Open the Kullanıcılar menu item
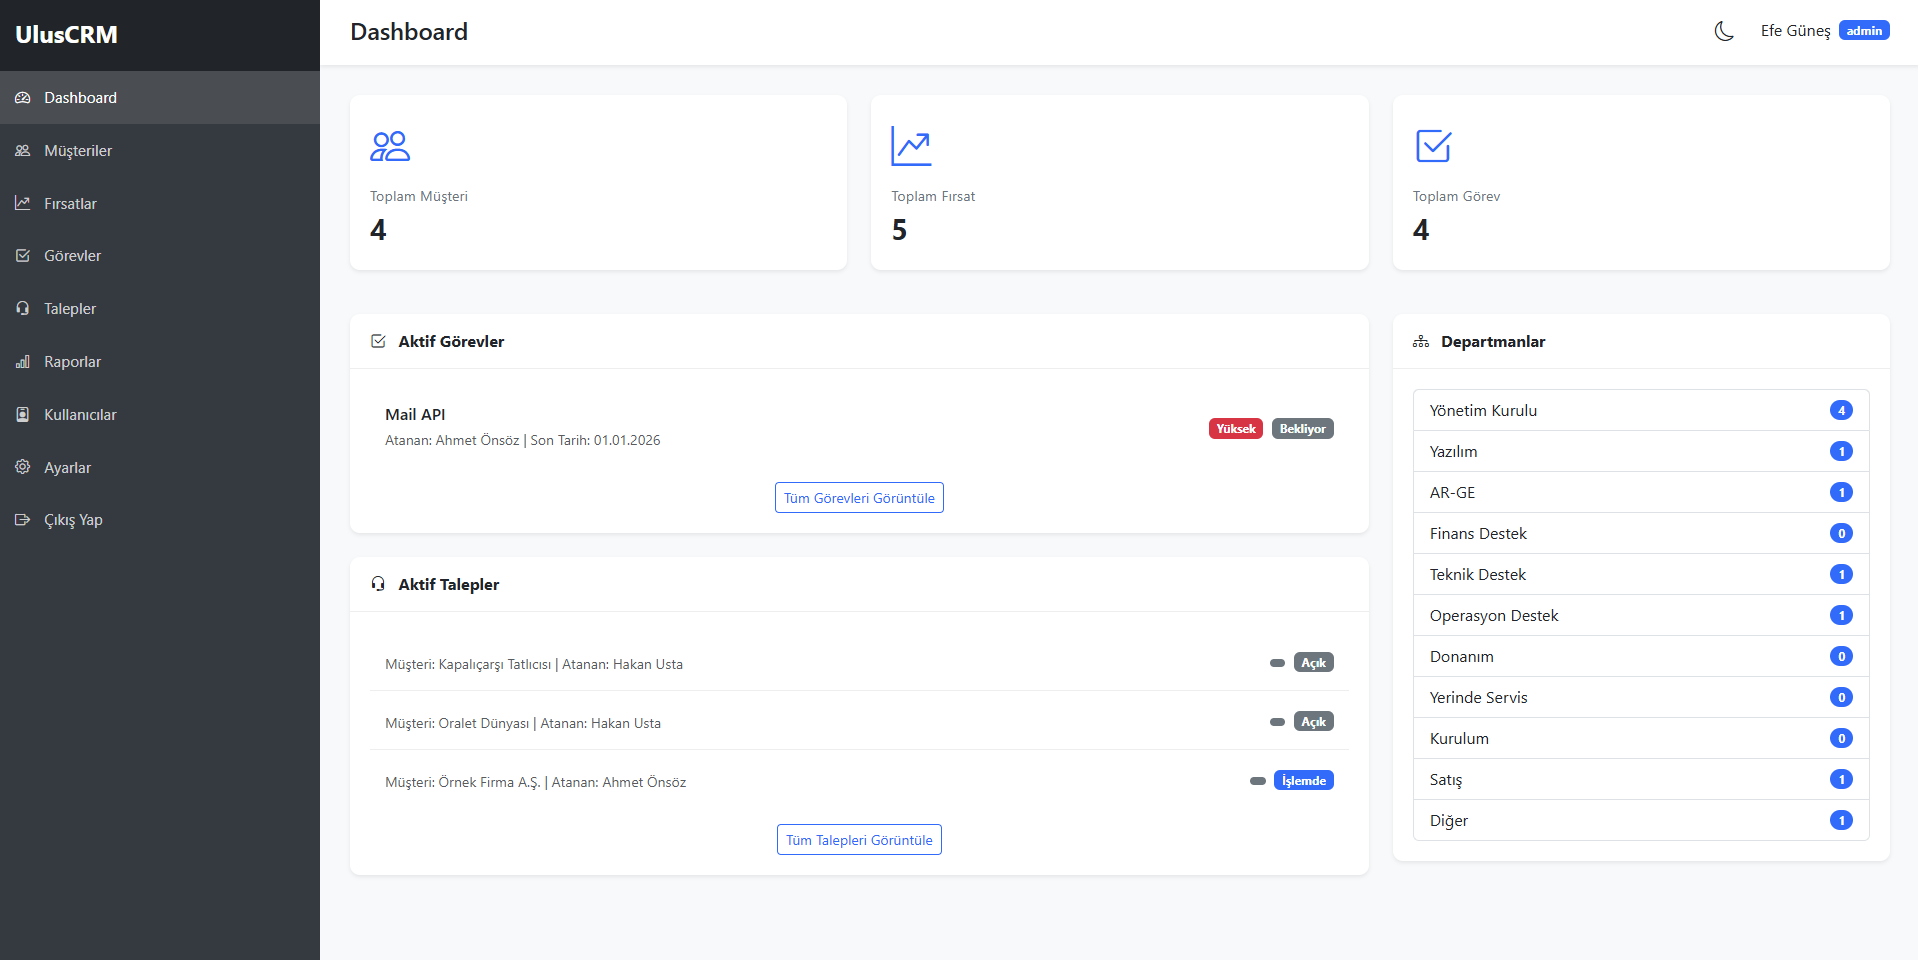 (x=80, y=415)
